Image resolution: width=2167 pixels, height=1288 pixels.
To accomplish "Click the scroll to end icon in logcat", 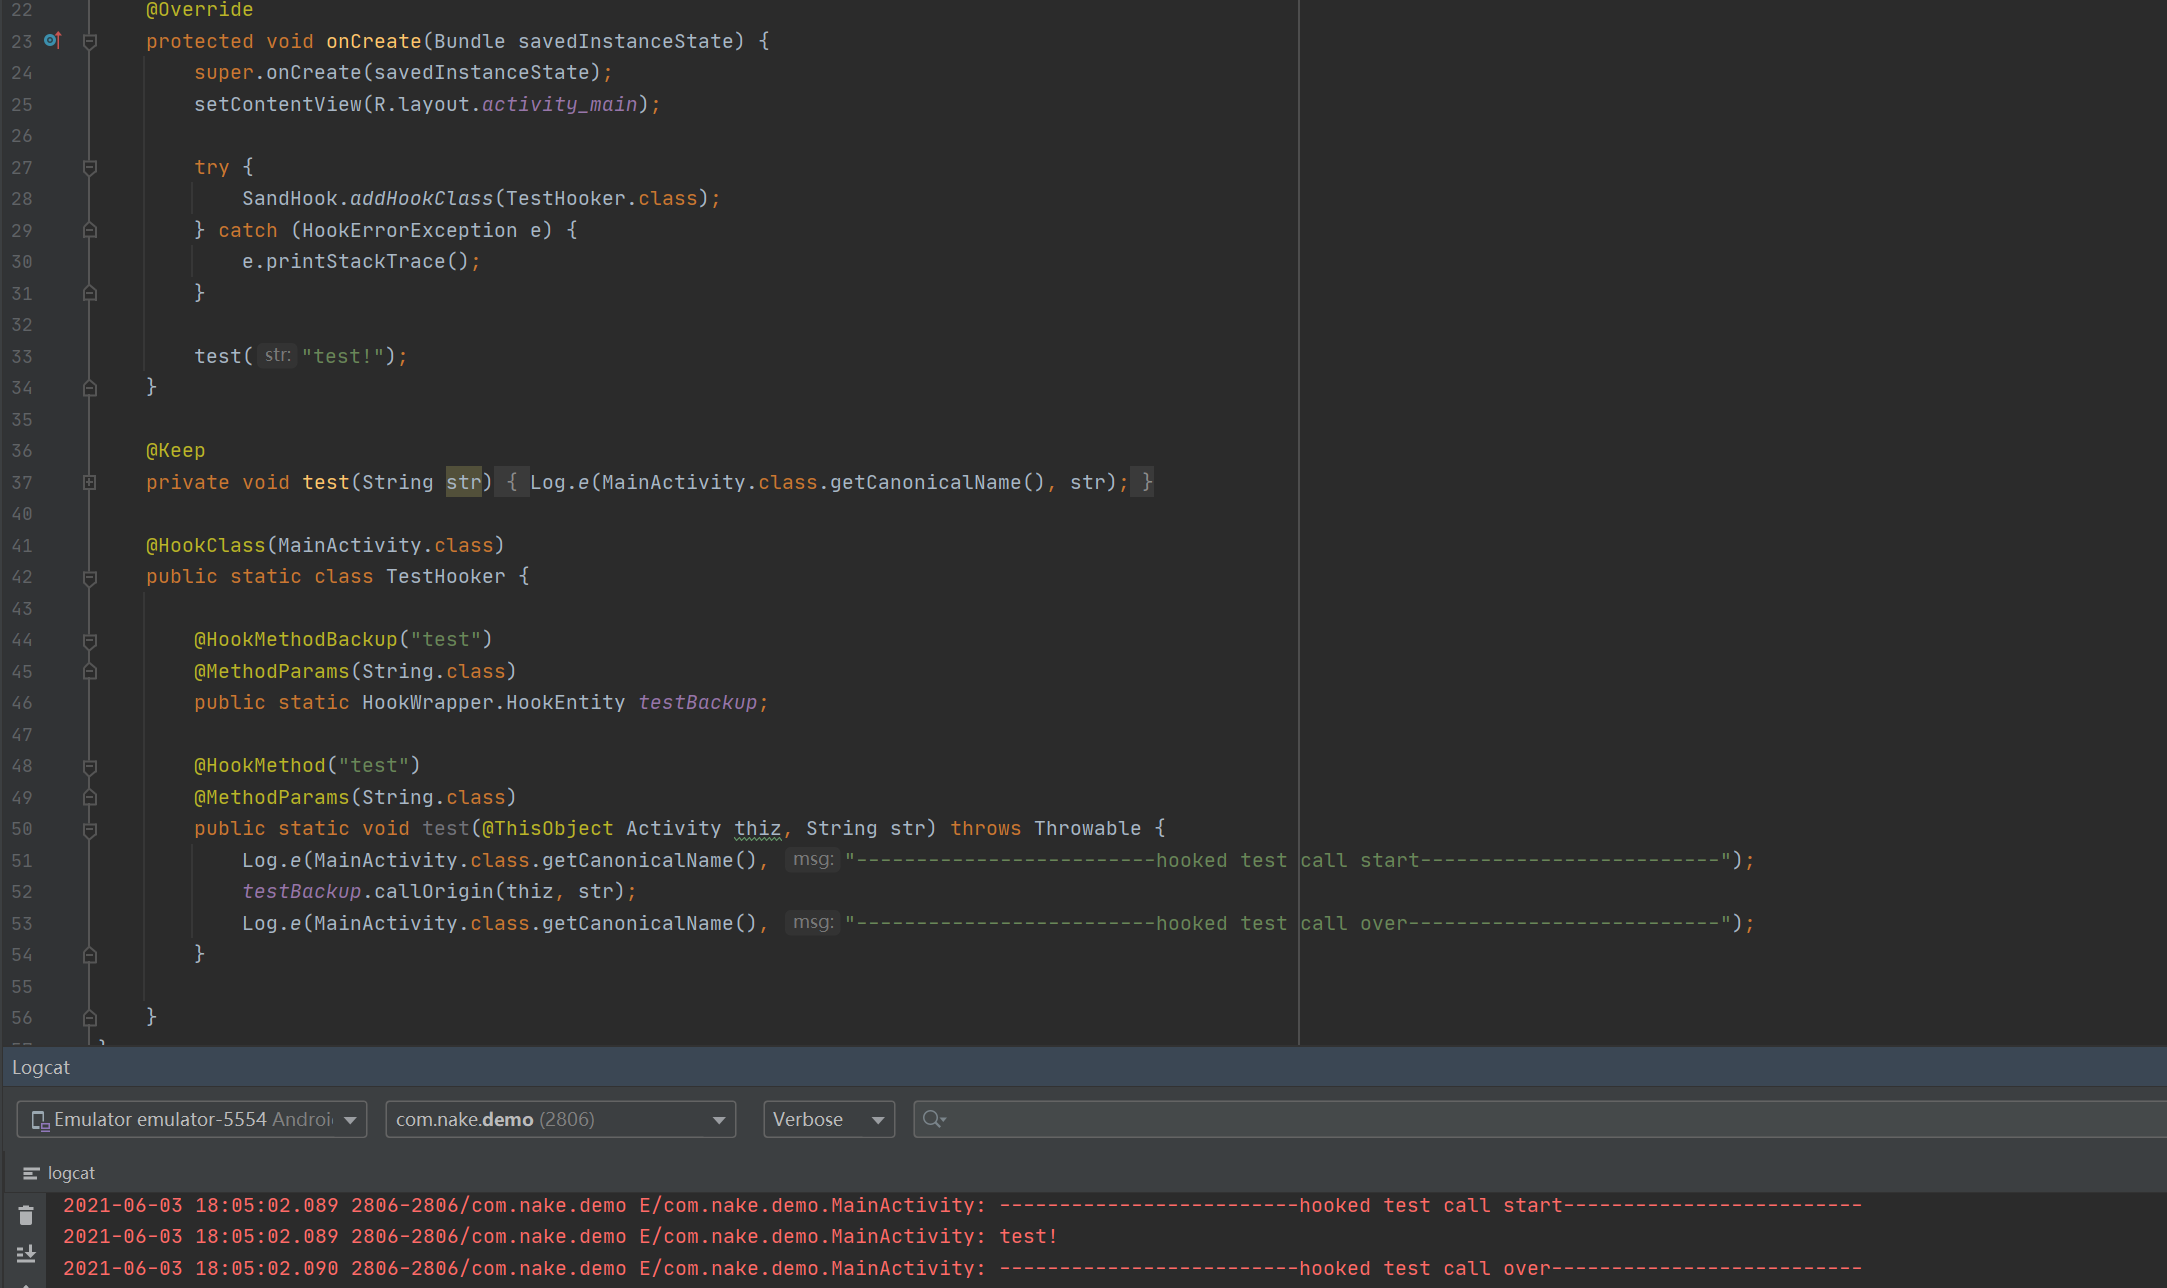I will tap(26, 1254).
